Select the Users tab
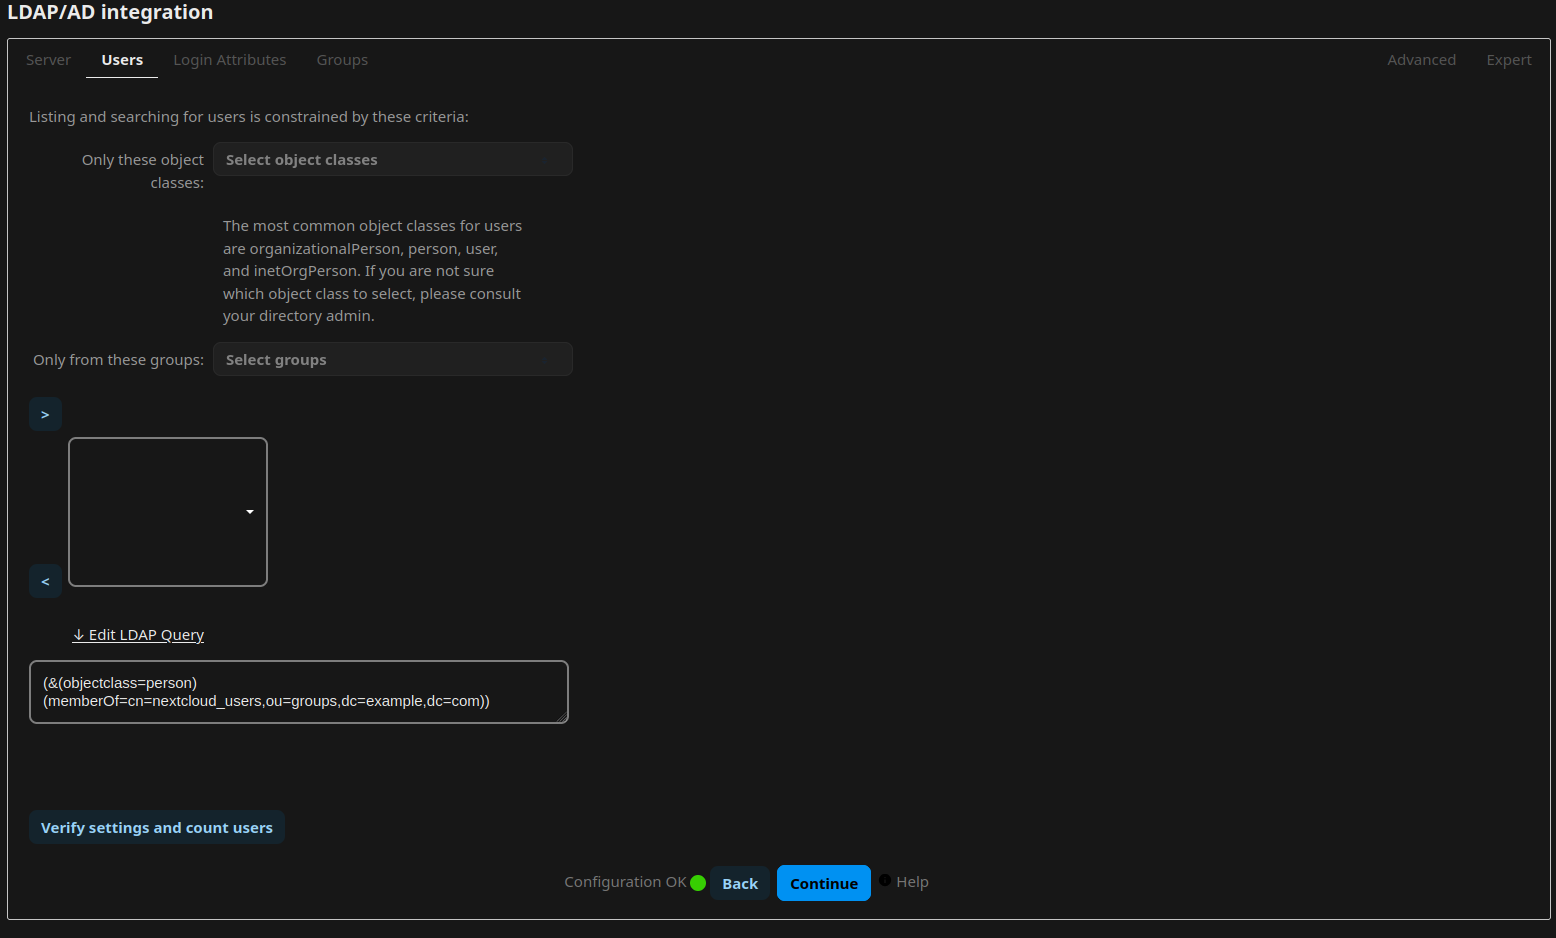 121,59
